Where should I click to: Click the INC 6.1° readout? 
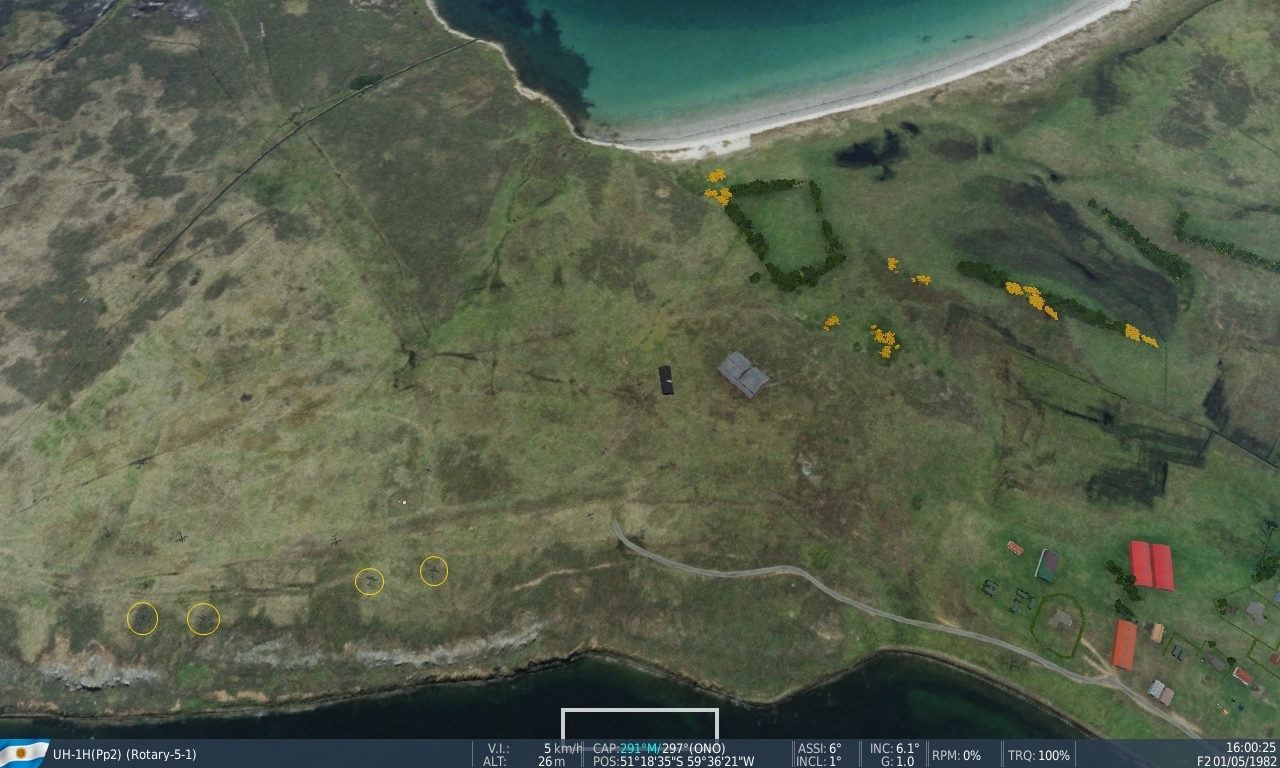[894, 748]
